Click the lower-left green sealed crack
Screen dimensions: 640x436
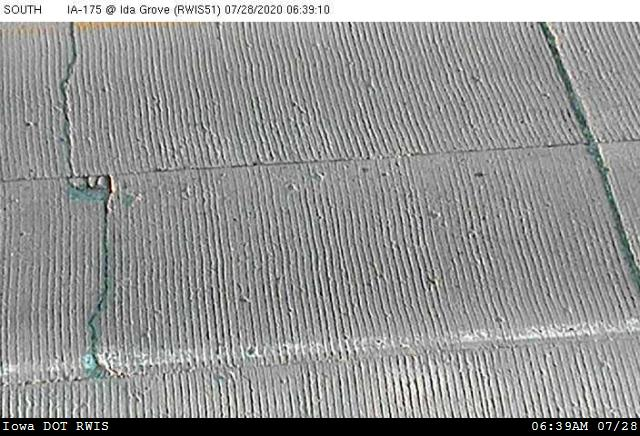96,290
